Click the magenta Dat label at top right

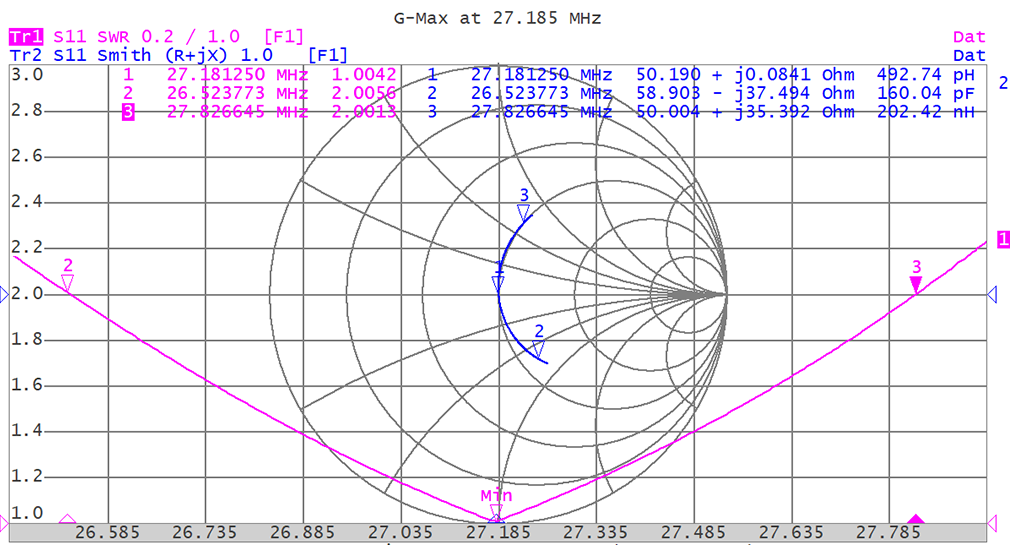tap(969, 37)
